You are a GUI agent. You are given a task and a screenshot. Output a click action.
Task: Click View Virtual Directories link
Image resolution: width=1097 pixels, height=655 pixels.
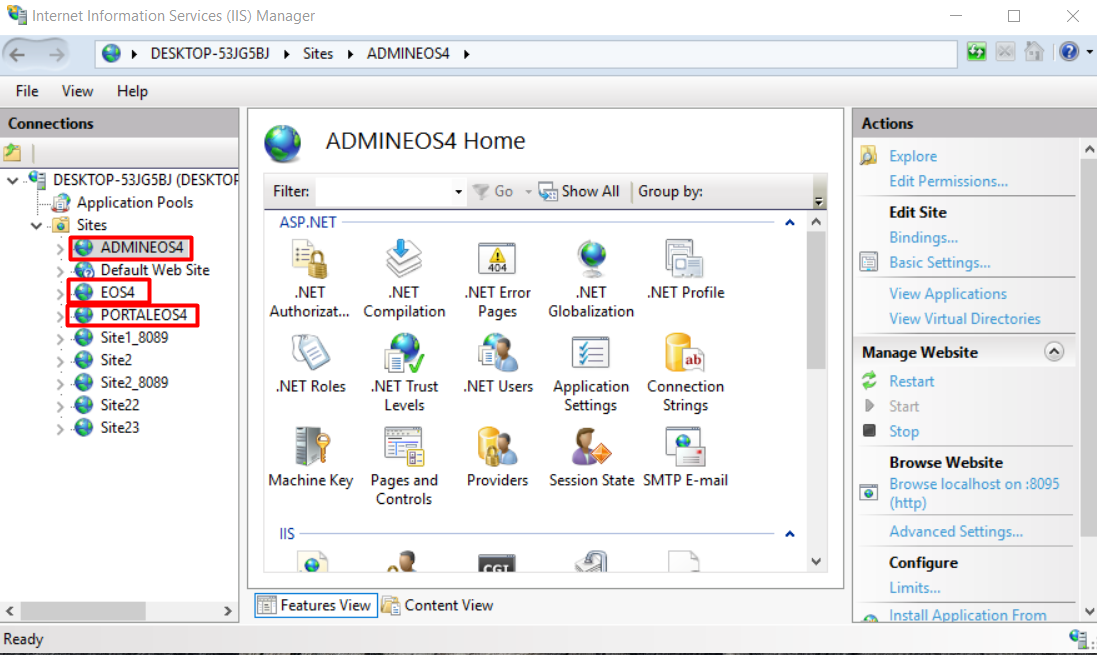(965, 319)
